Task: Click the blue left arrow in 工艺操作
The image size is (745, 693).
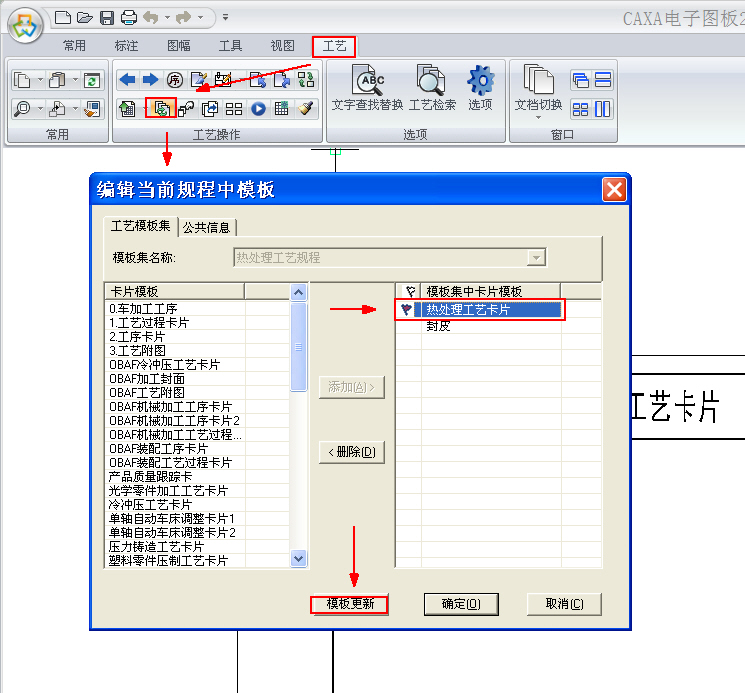Action: pyautogui.click(x=127, y=80)
